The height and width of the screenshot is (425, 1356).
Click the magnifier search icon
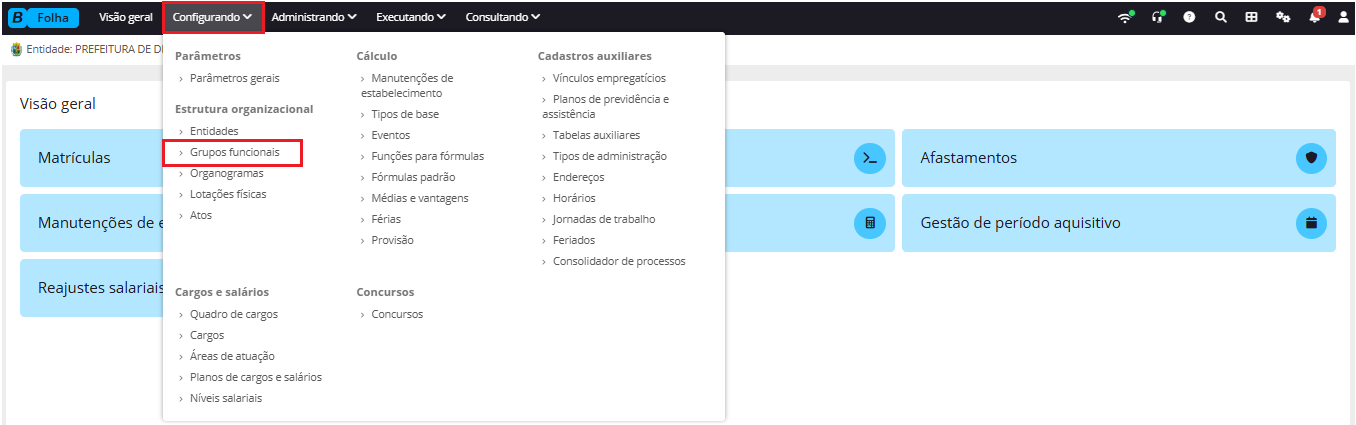[1221, 17]
